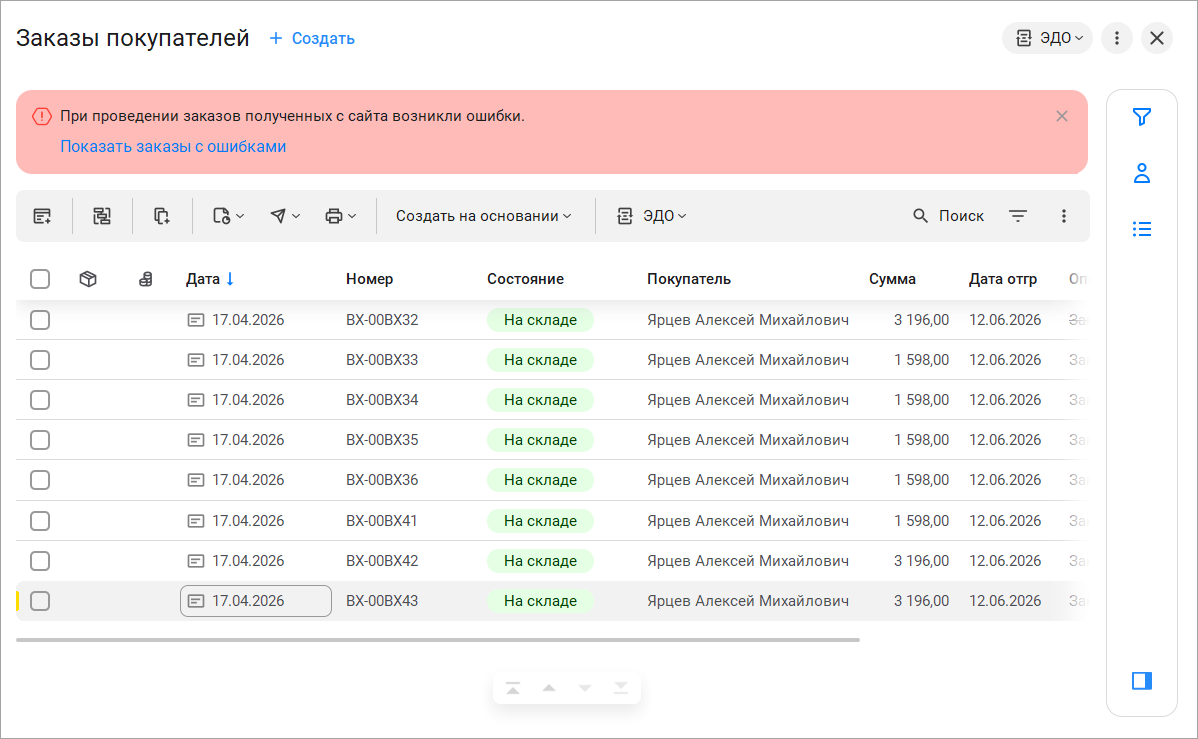1198x739 pixels.
Task: Select the order number ВХ-00ВХ35 cell
Action: 381,440
